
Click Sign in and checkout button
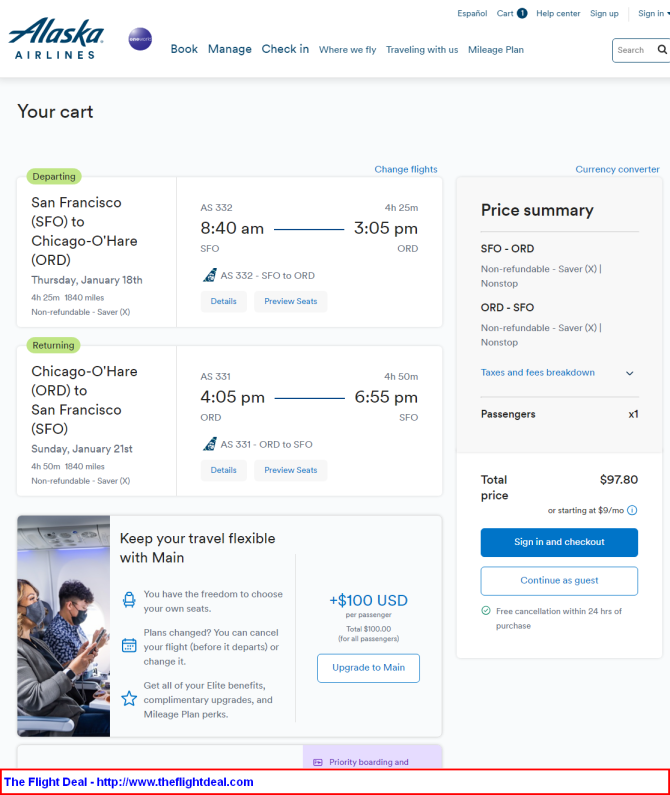coord(559,542)
